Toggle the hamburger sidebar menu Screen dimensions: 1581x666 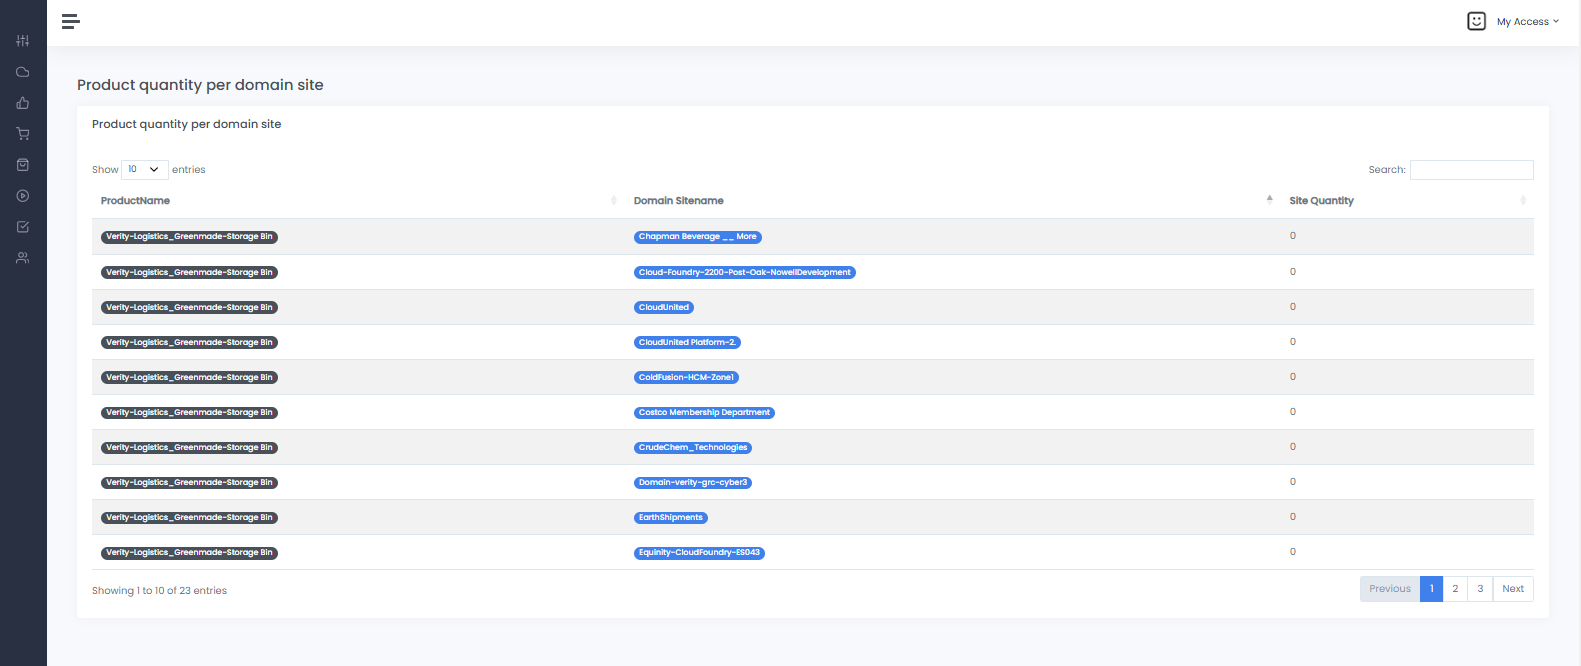click(x=70, y=21)
